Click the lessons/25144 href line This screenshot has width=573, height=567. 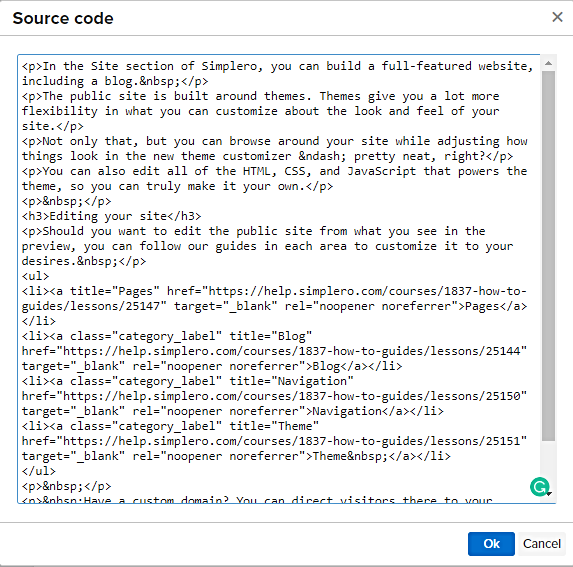(x=274, y=351)
